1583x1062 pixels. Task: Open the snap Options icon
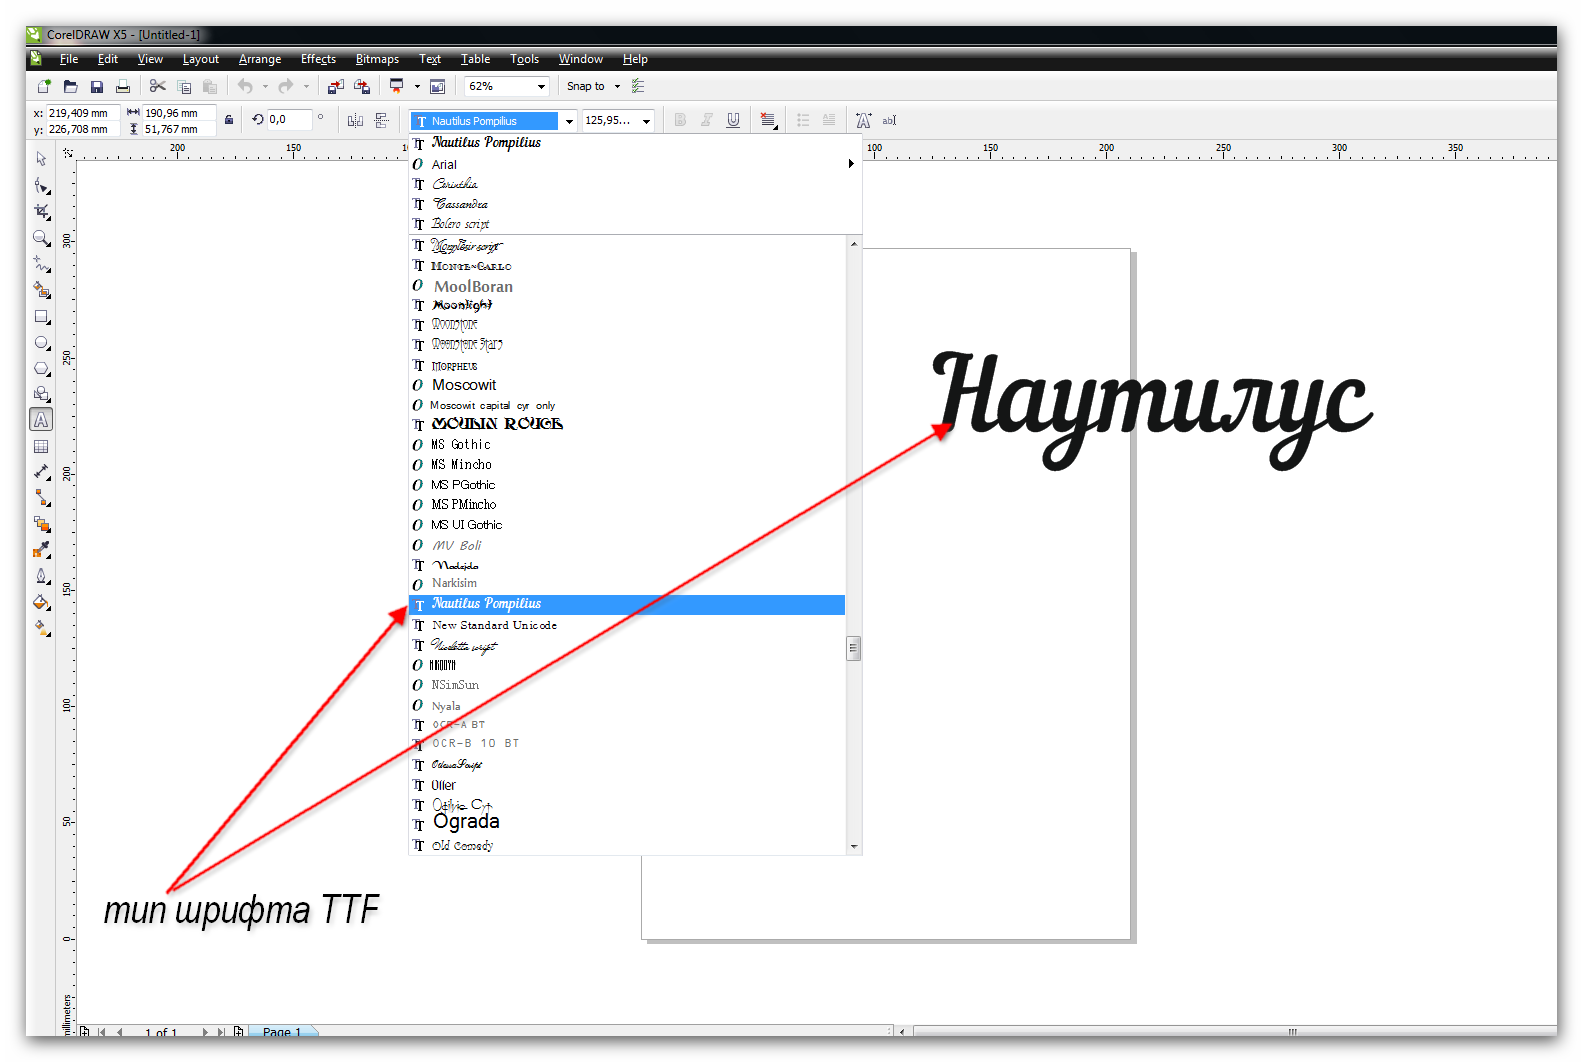[638, 87]
